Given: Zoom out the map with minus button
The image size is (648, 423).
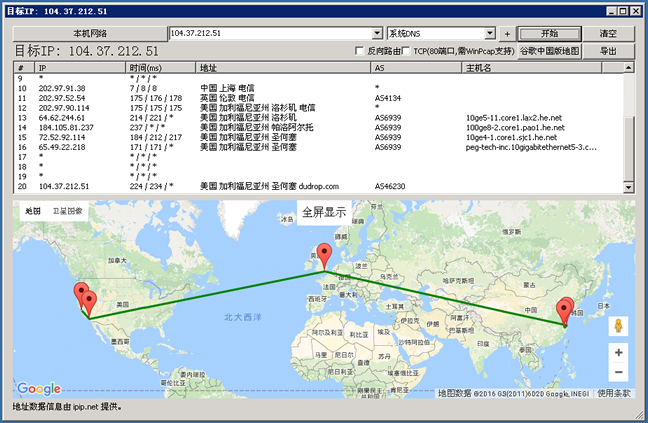Looking at the screenshot, I should tap(619, 373).
